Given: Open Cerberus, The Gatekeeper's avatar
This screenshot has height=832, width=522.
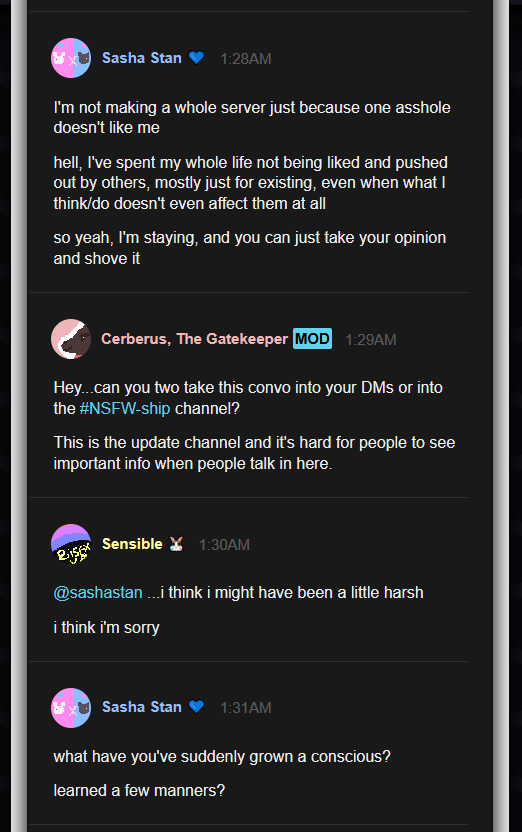Looking at the screenshot, I should (71, 339).
